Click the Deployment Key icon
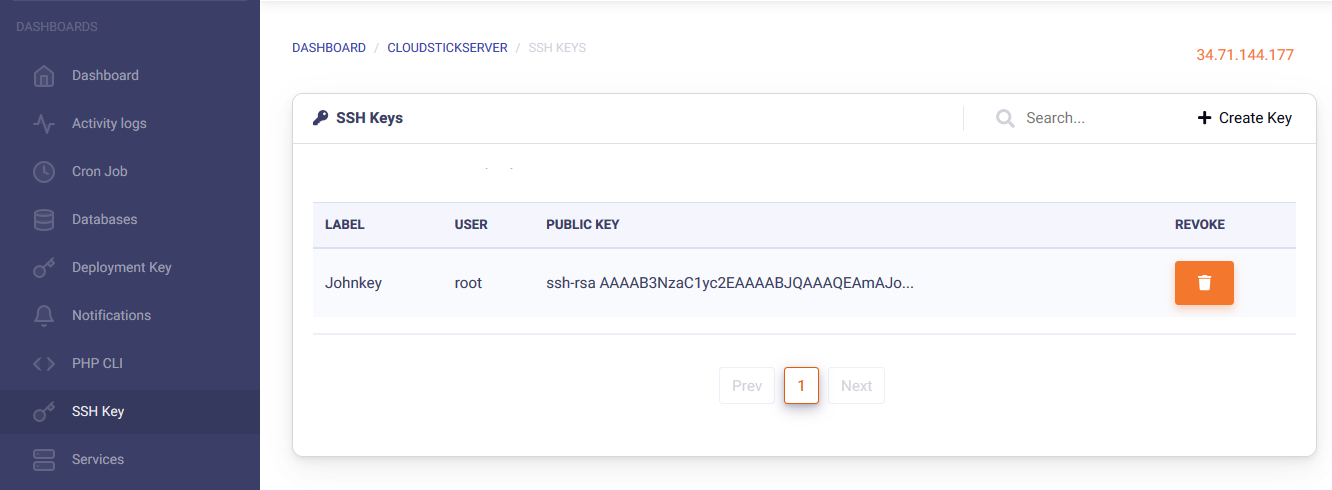The image size is (1332, 490). tap(44, 268)
